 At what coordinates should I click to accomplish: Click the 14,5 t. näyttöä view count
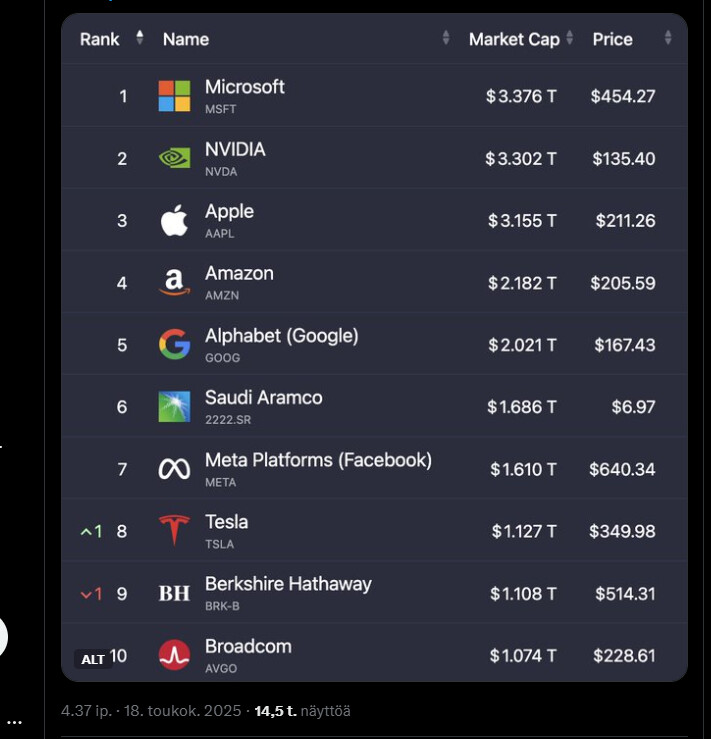[302, 711]
